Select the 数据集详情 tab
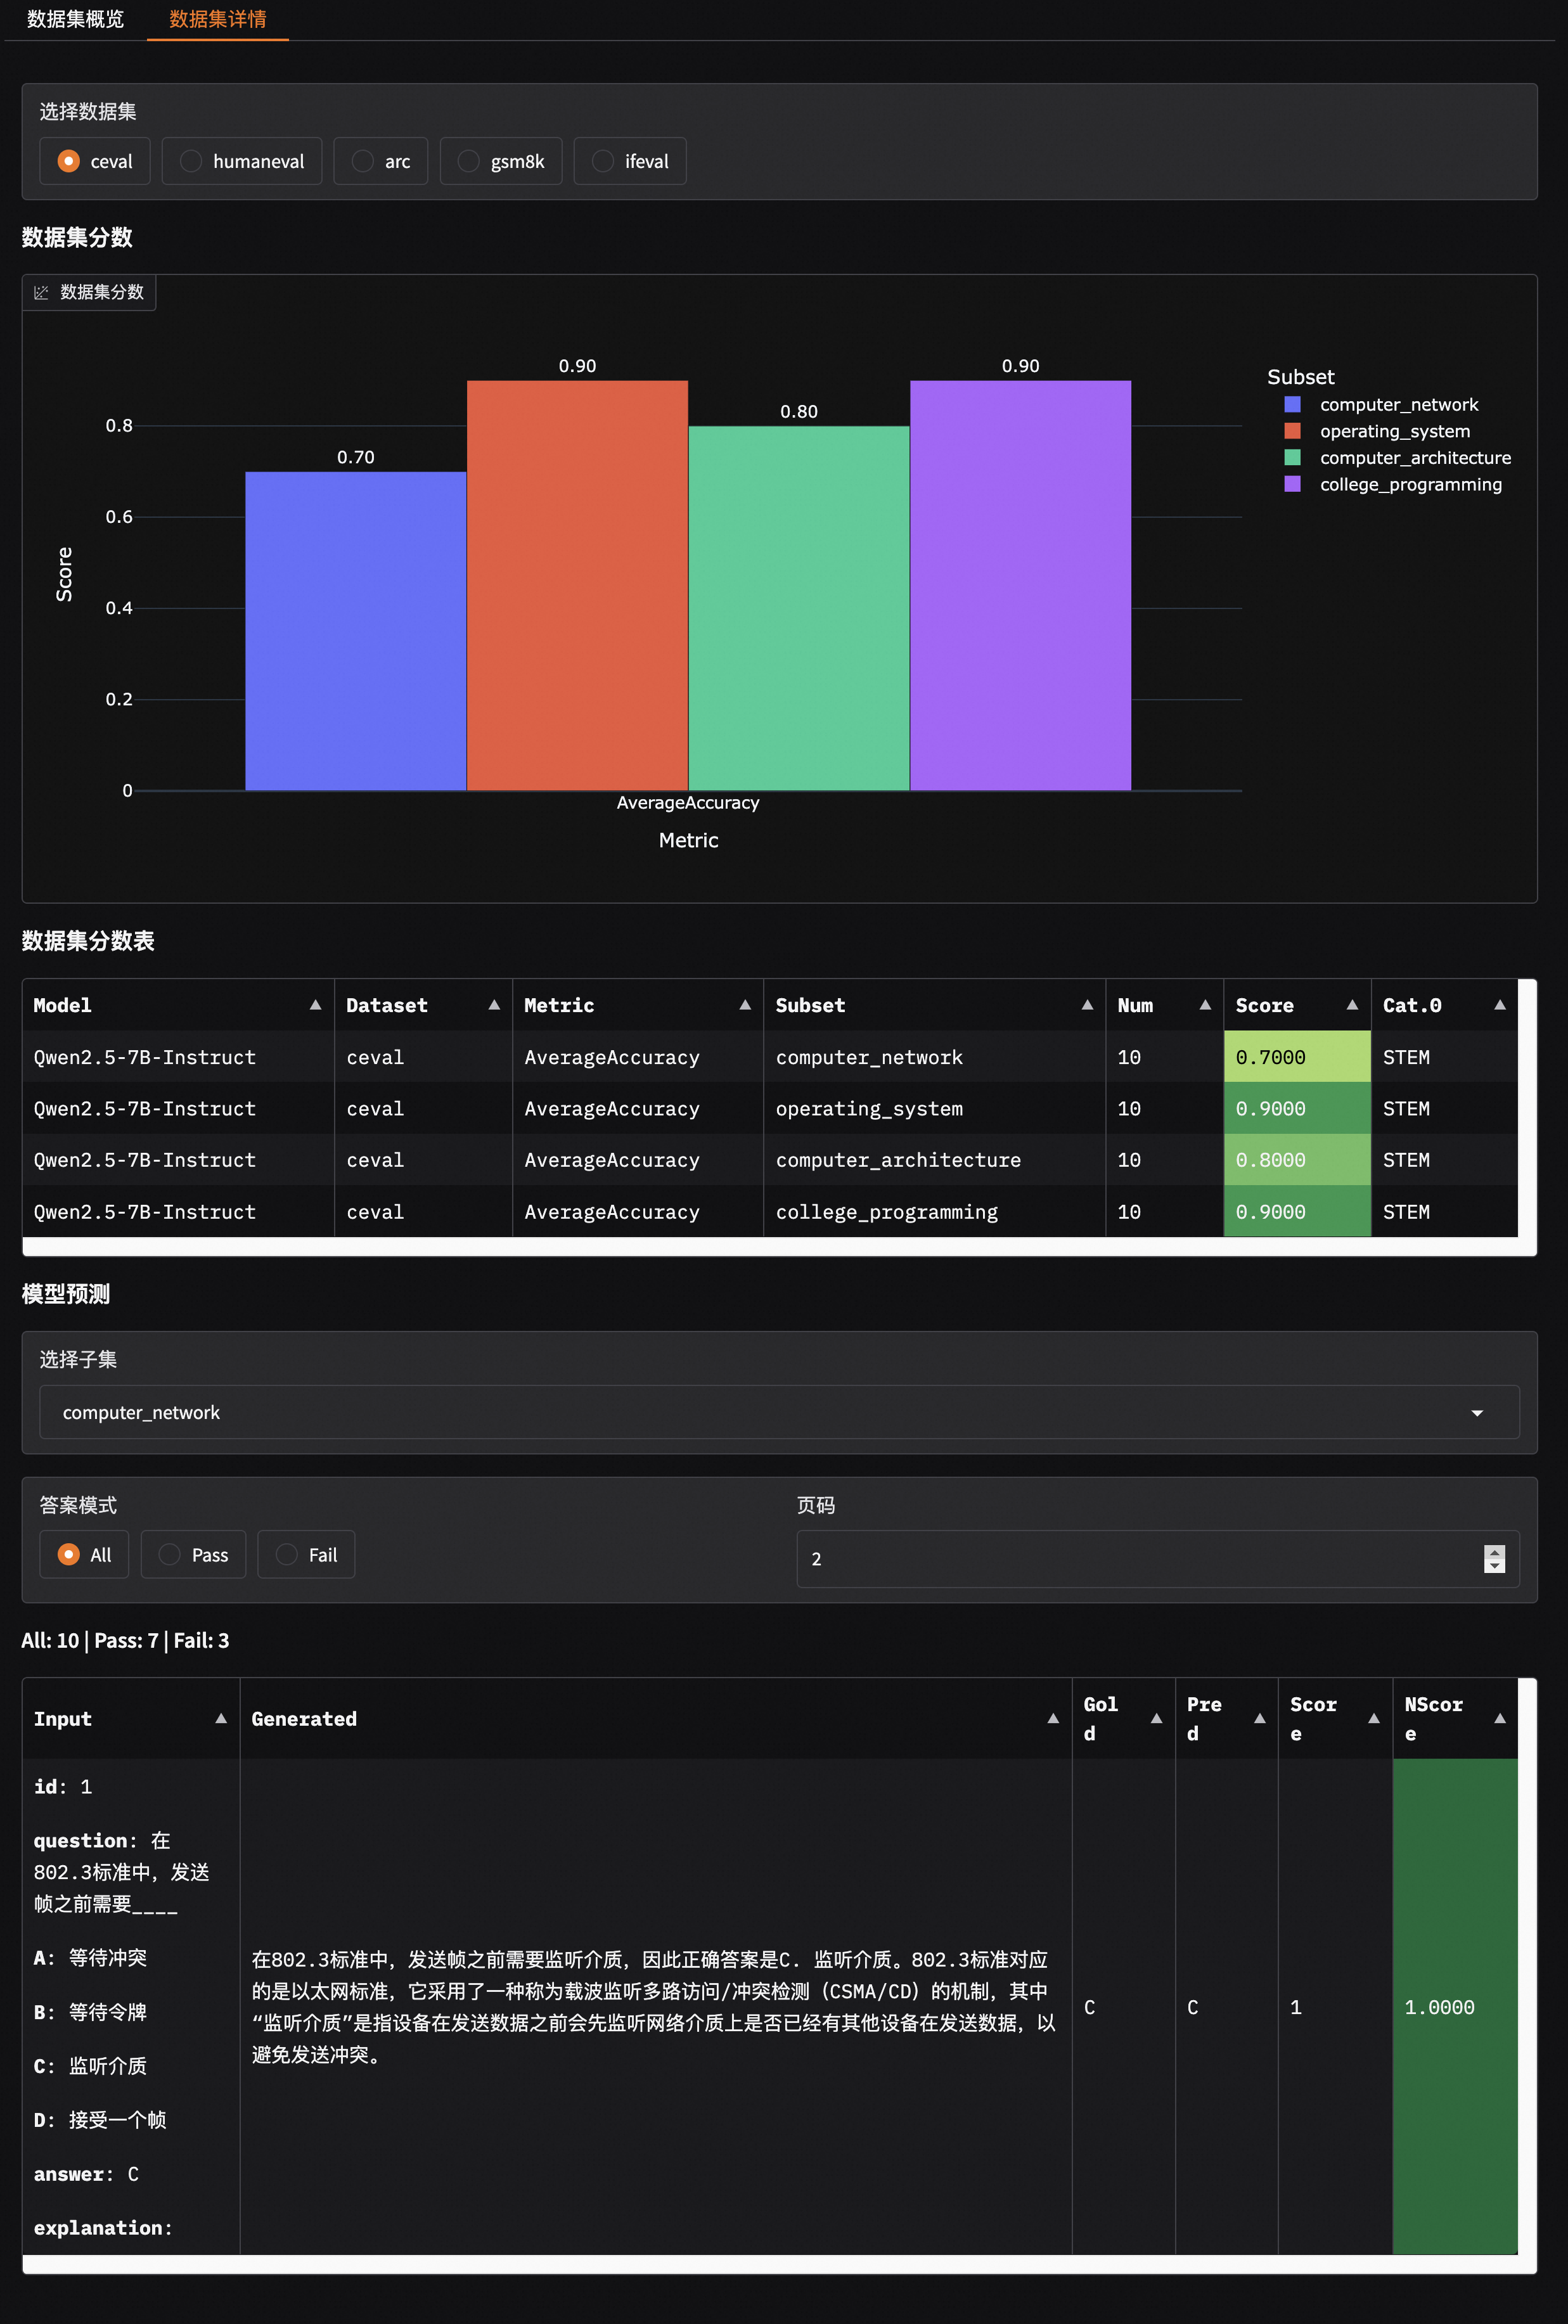1568x2324 pixels. 217,18
